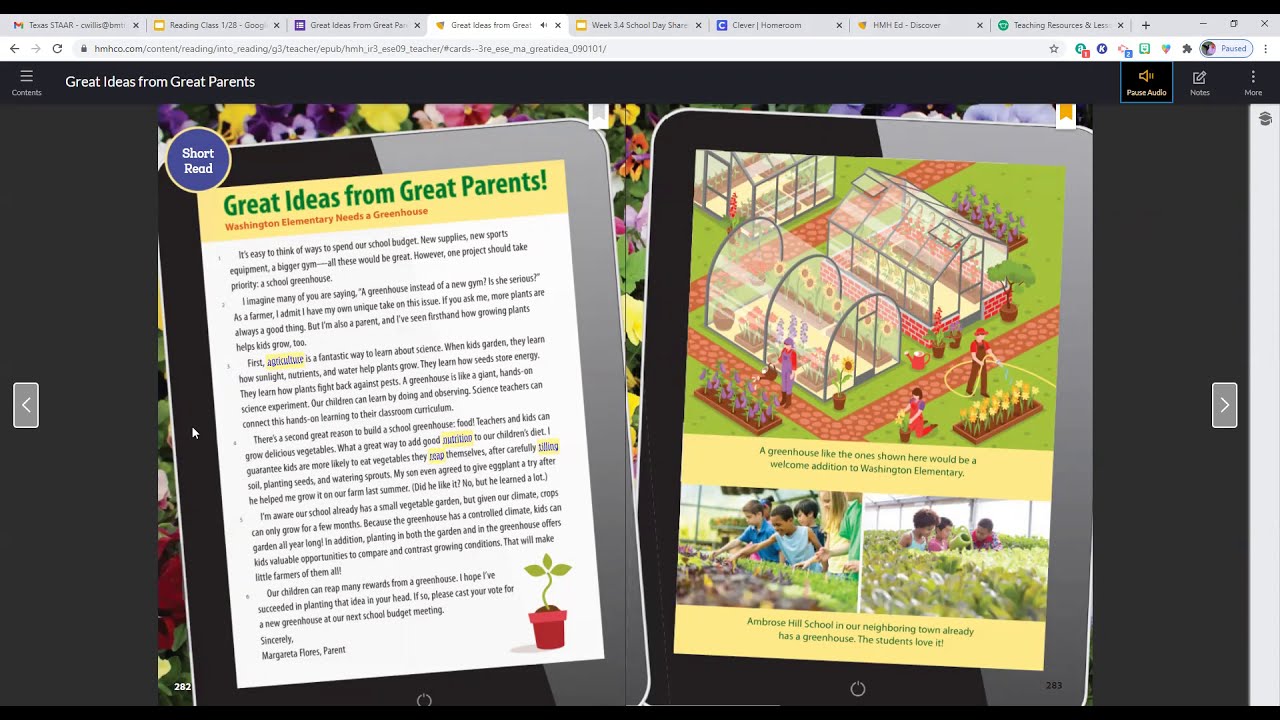Reload the current page
The image size is (1280, 720).
(x=57, y=48)
